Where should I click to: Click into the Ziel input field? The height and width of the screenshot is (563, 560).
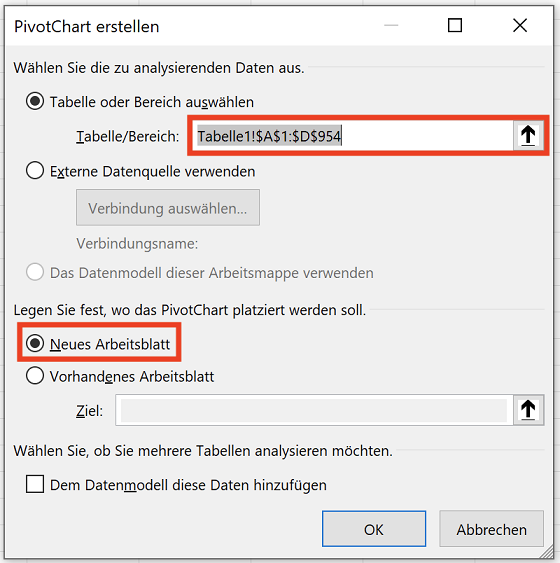(x=314, y=410)
